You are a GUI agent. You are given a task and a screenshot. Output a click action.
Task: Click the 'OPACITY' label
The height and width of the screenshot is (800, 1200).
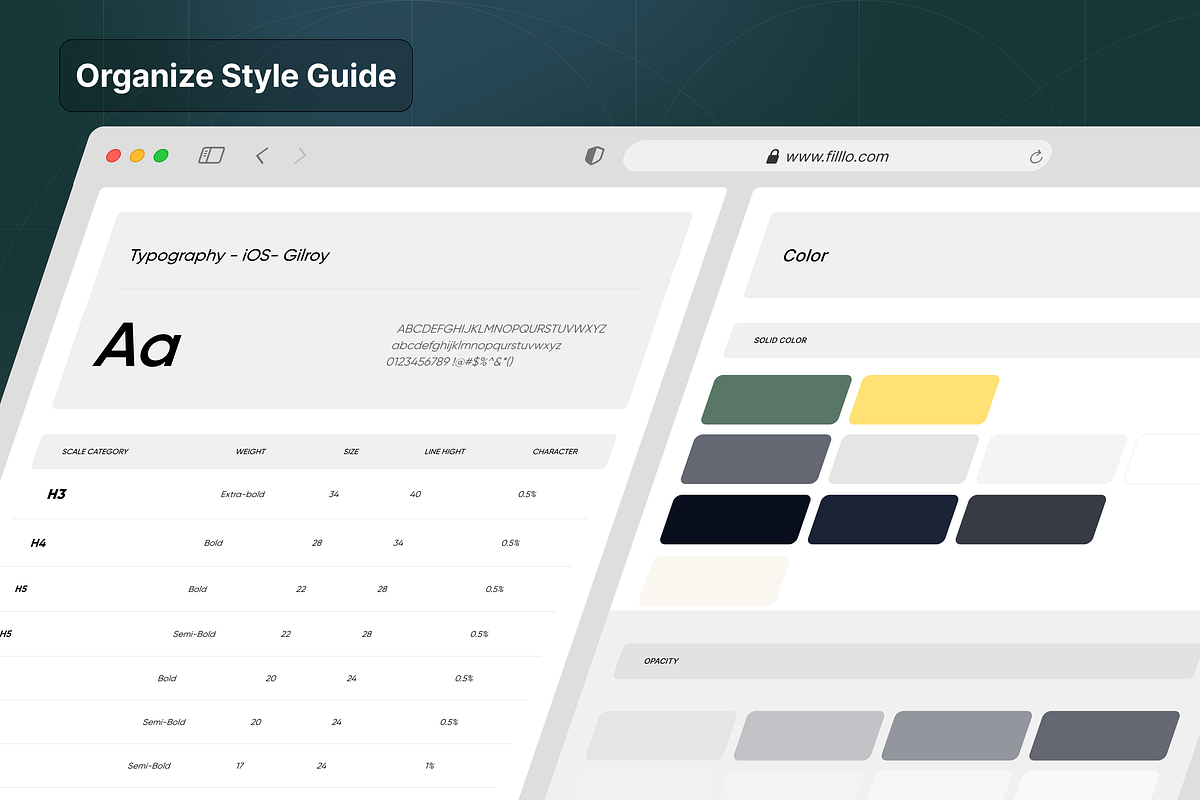point(661,661)
